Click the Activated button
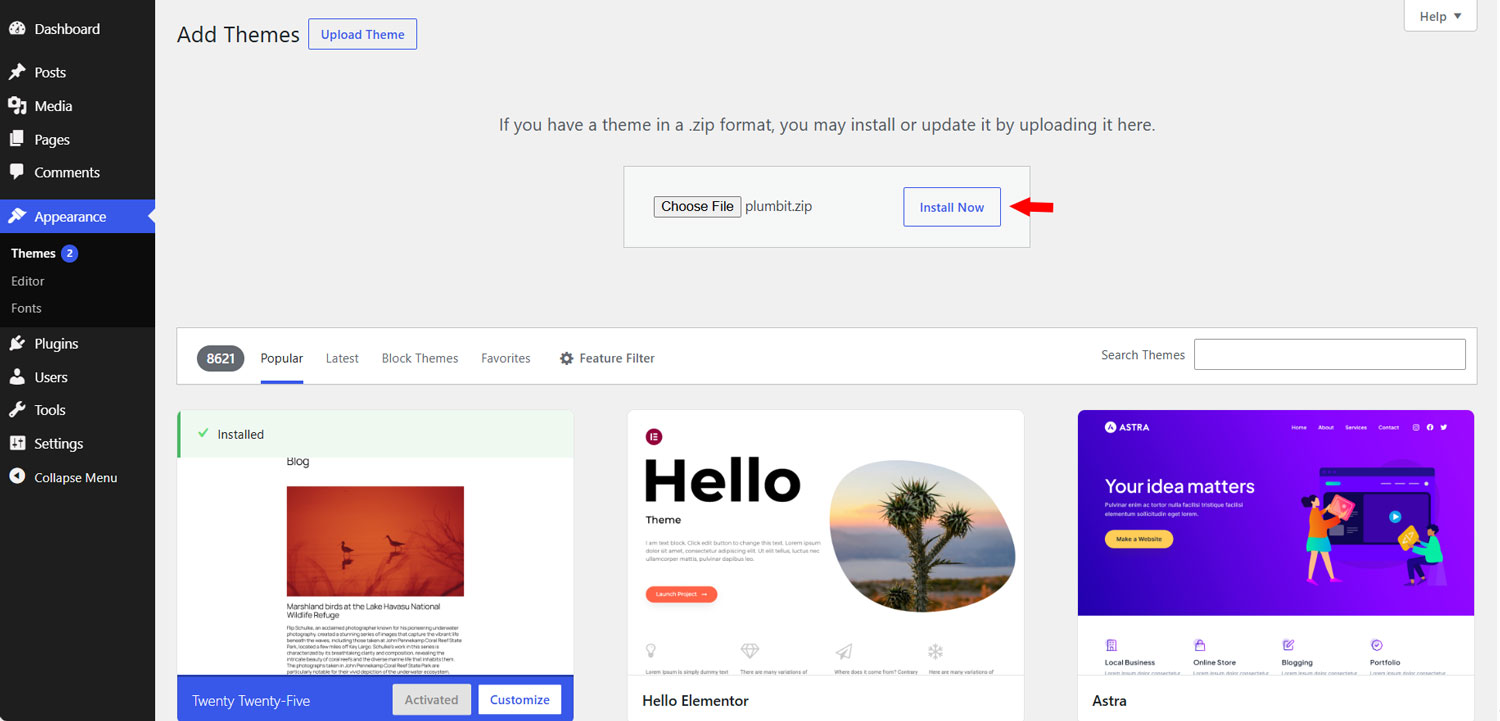Screen dimensions: 1500x721 (x=431, y=699)
